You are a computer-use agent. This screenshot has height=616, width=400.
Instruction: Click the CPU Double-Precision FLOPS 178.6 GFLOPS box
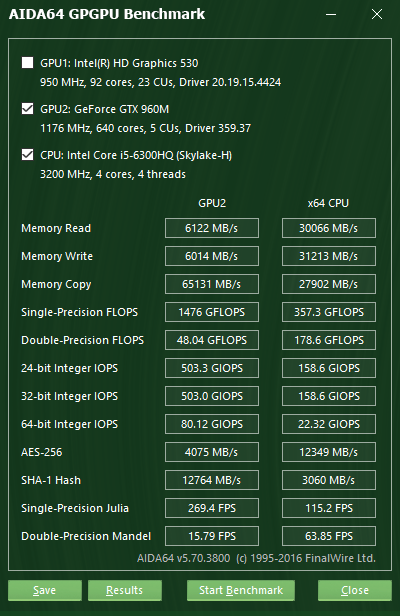329,340
